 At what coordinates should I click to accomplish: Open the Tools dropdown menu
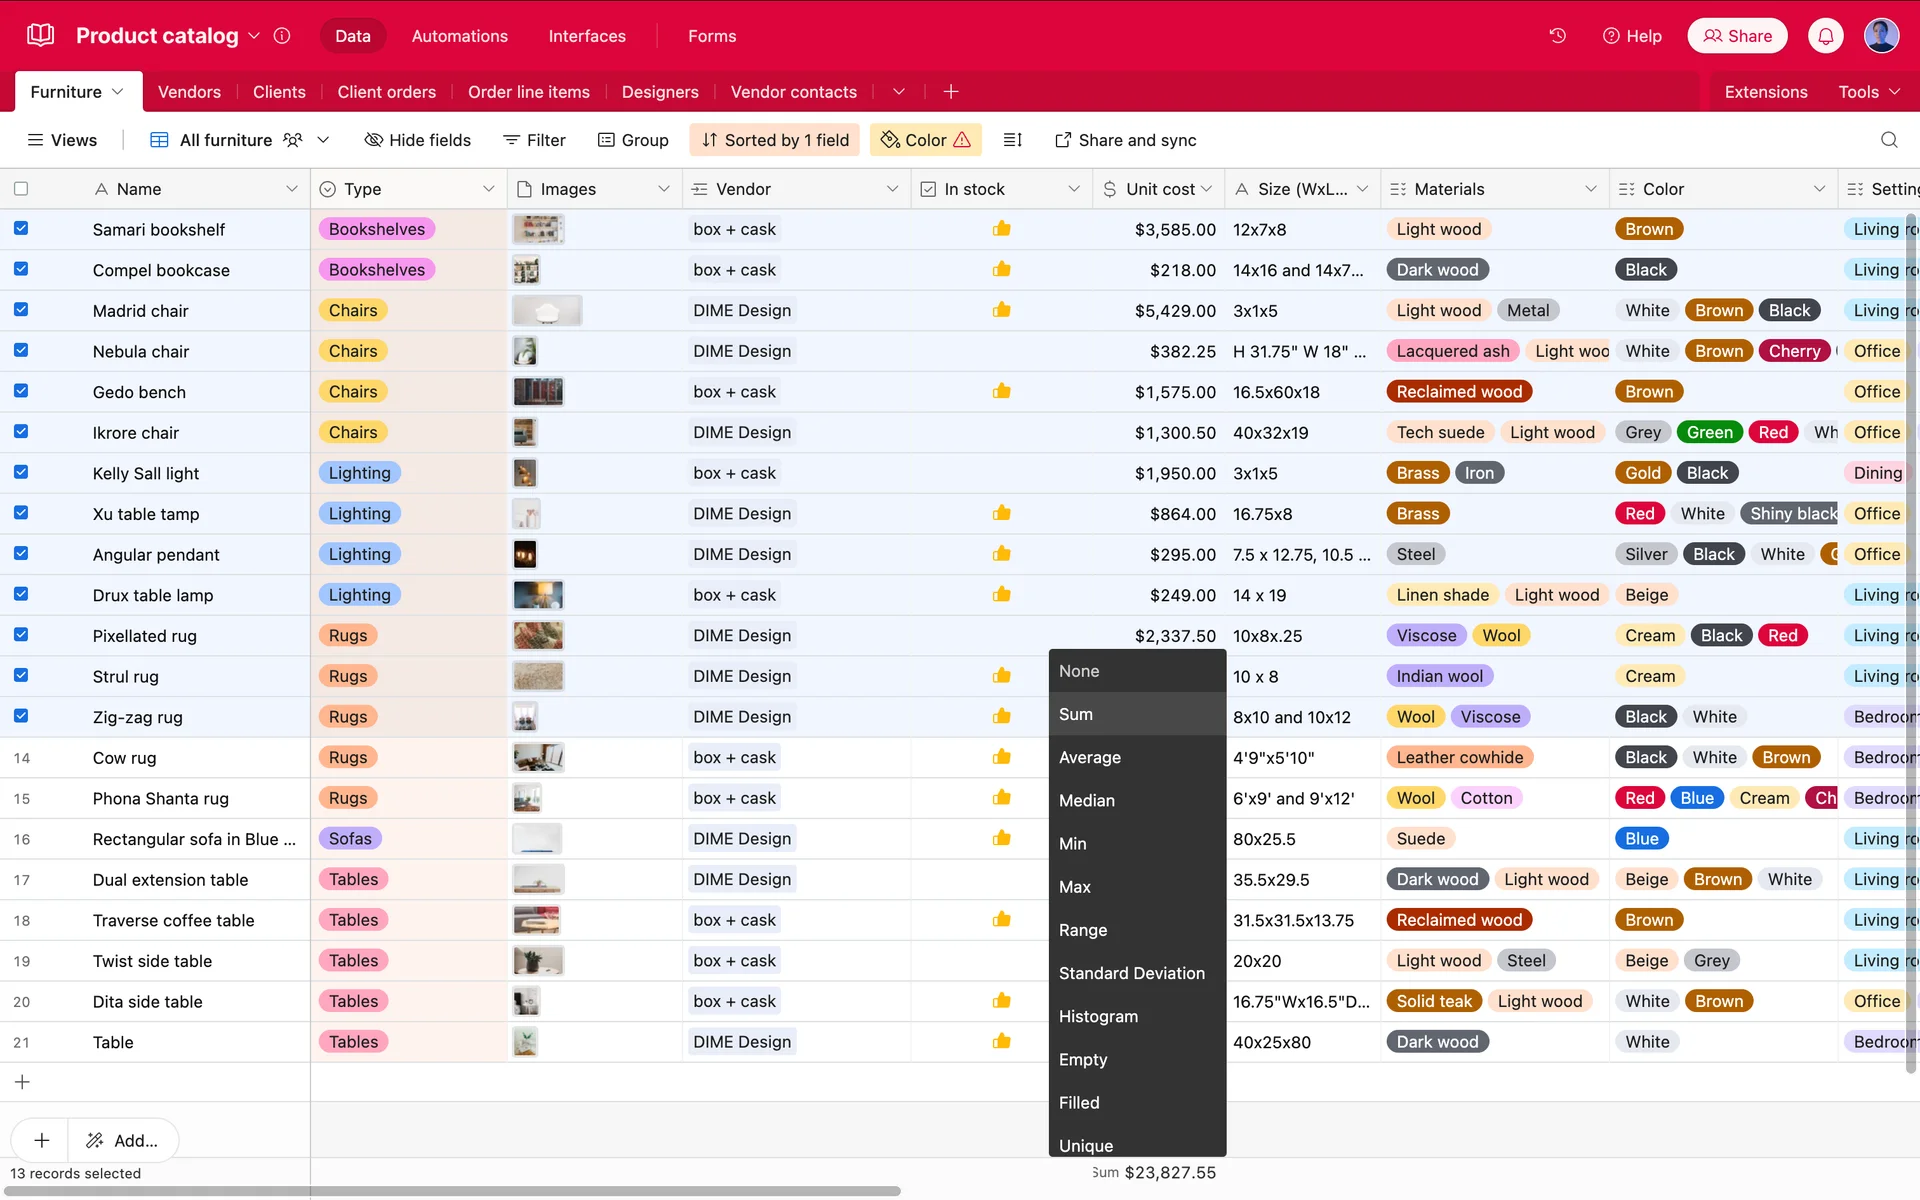click(1868, 92)
